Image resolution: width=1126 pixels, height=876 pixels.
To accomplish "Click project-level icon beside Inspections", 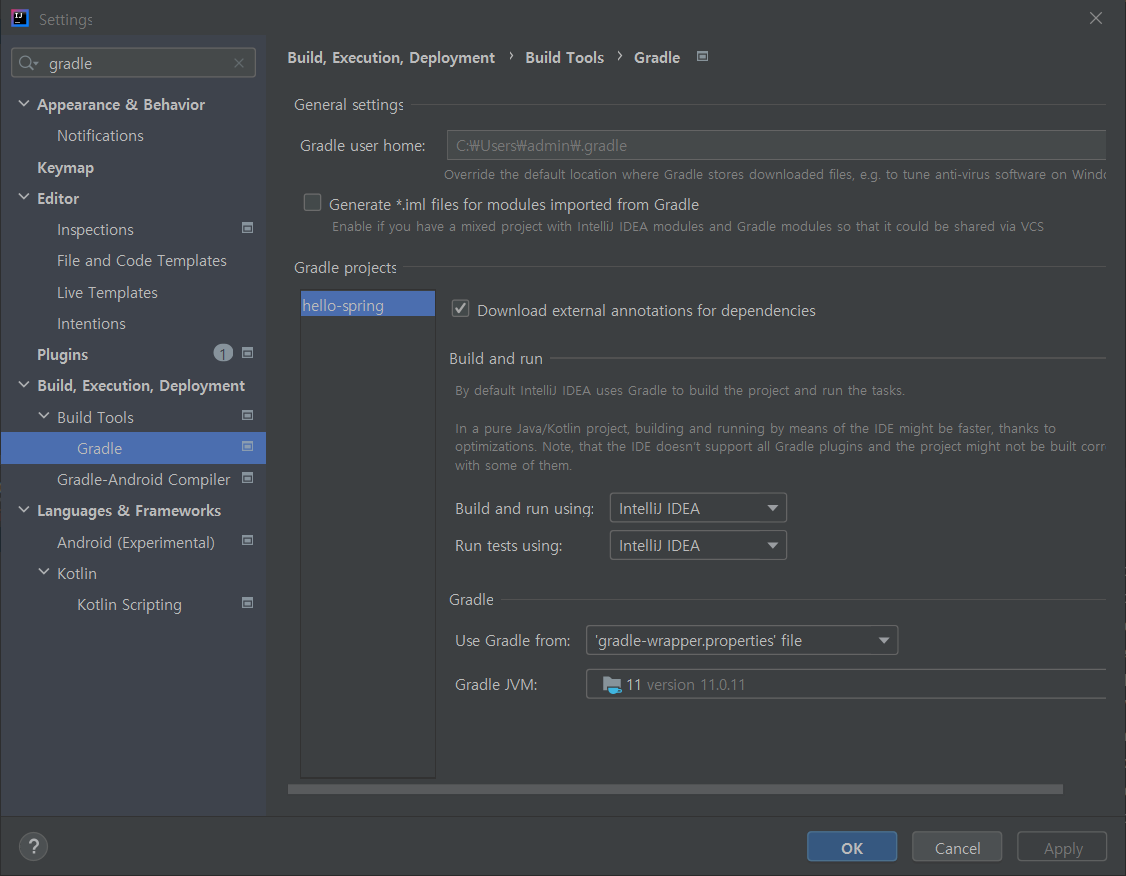I will pos(247,228).
